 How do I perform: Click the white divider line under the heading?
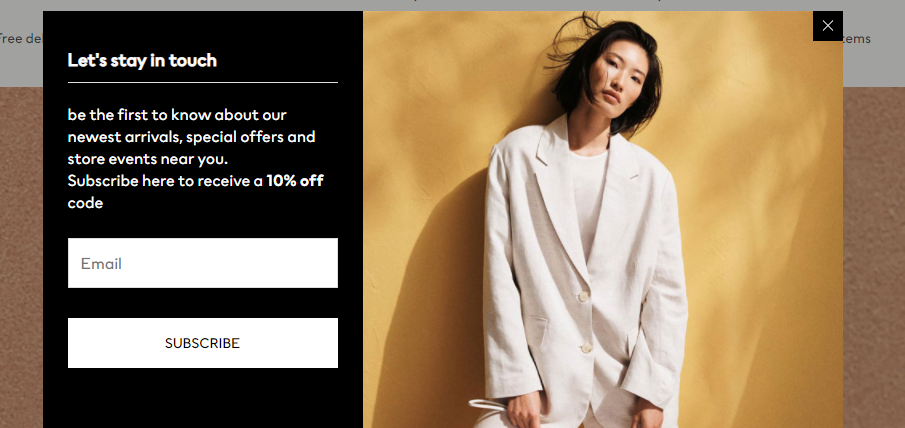[x=203, y=82]
